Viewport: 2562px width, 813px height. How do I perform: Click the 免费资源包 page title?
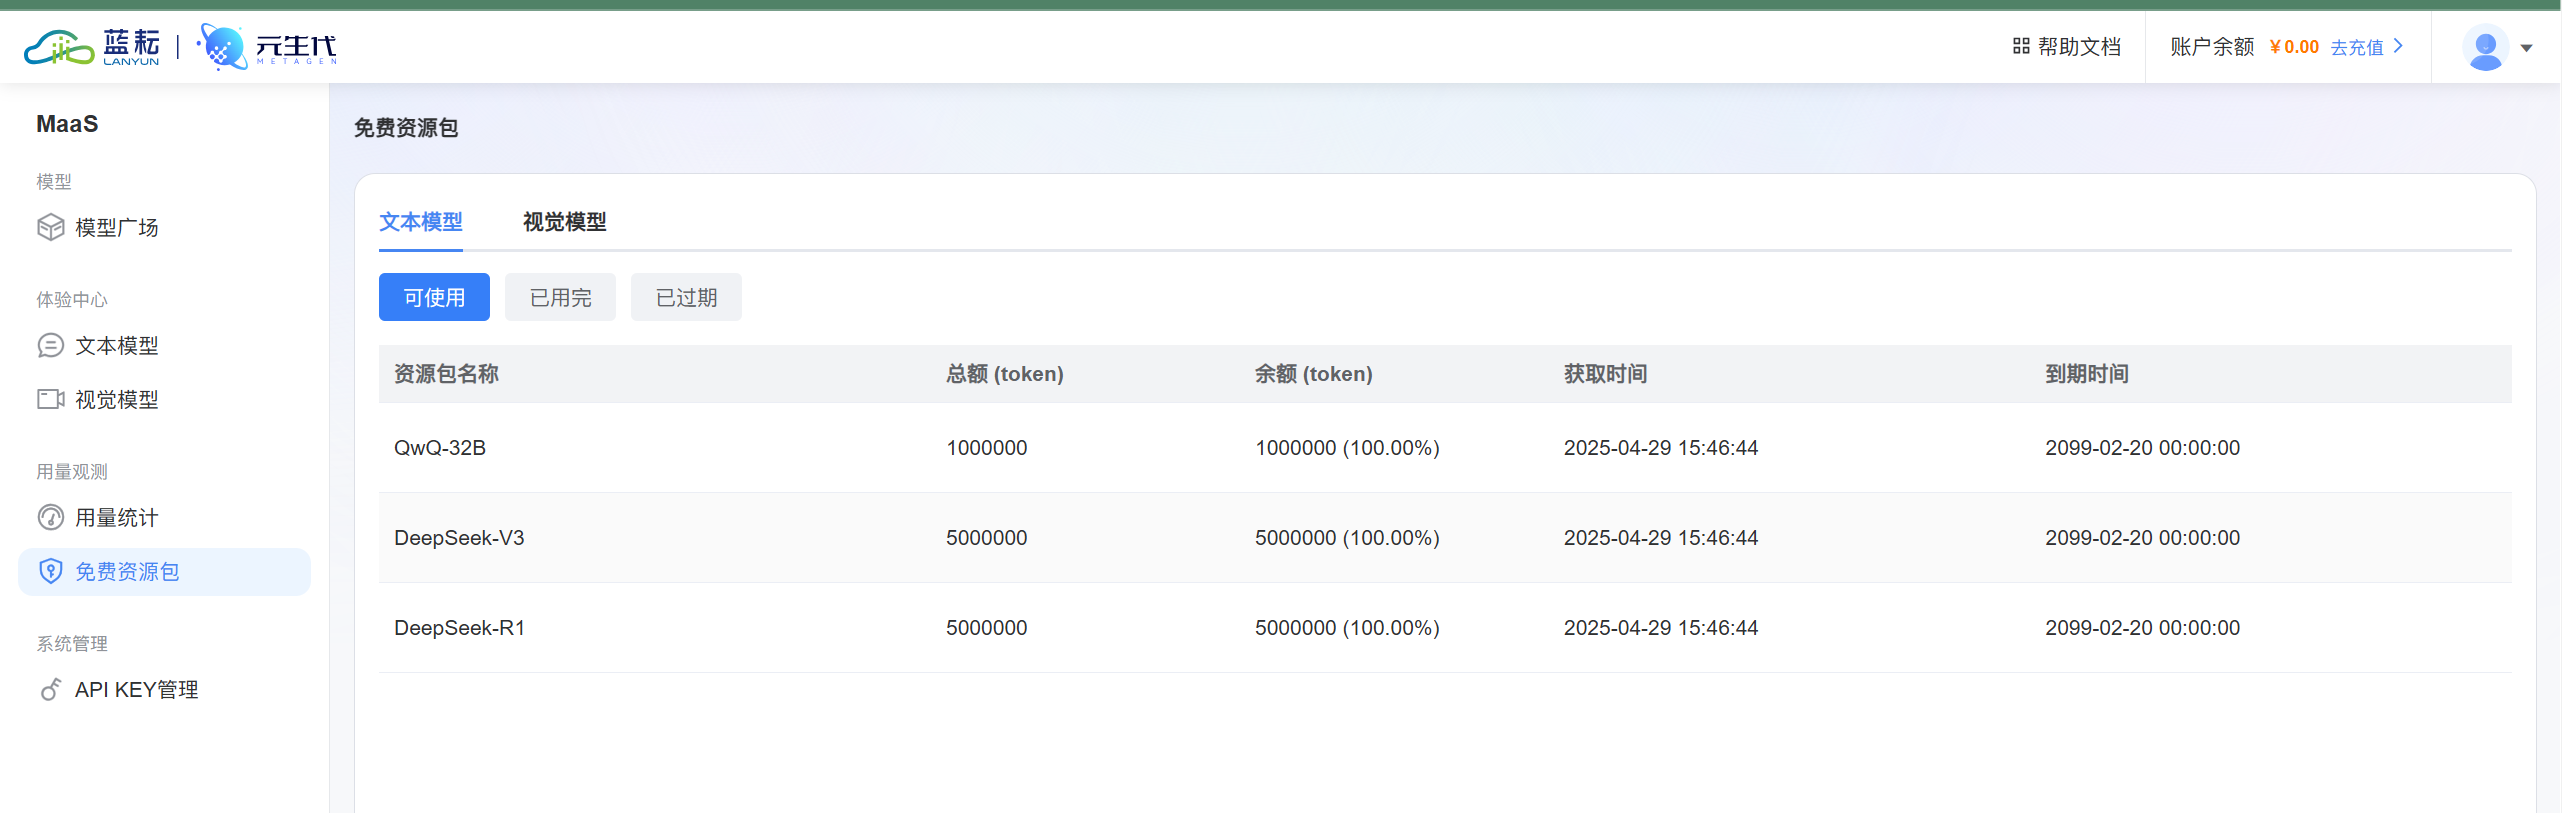point(406,128)
